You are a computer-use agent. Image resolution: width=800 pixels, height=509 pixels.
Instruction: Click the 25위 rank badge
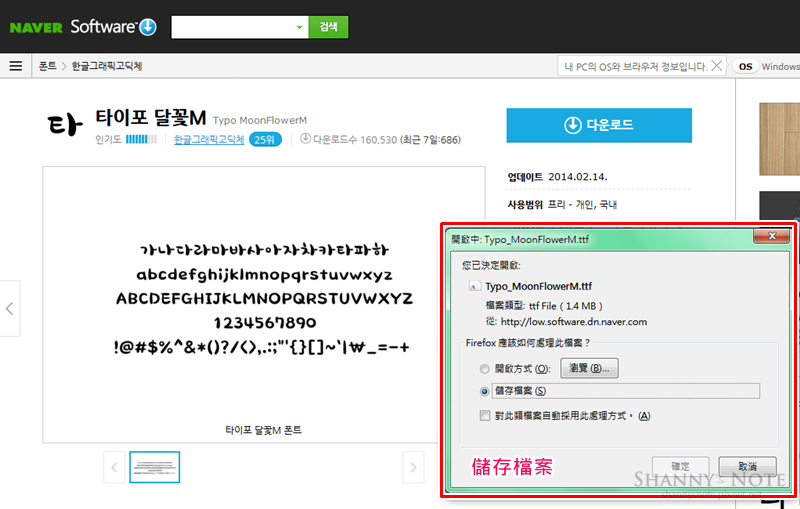(265, 140)
